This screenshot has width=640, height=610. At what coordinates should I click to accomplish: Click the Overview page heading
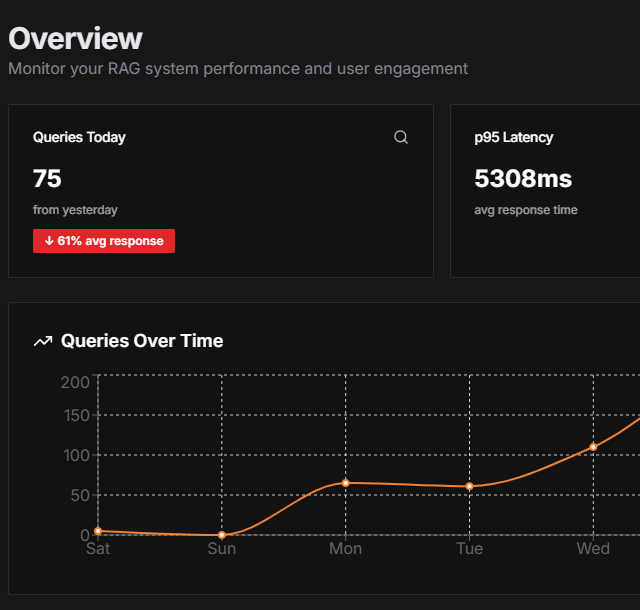coord(76,38)
